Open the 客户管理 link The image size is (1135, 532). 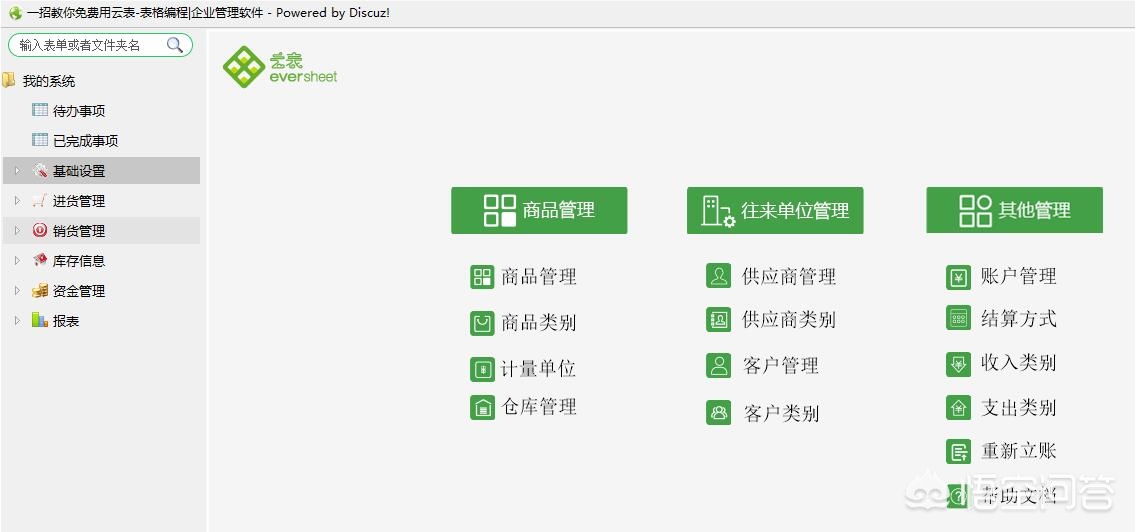[x=780, y=366]
